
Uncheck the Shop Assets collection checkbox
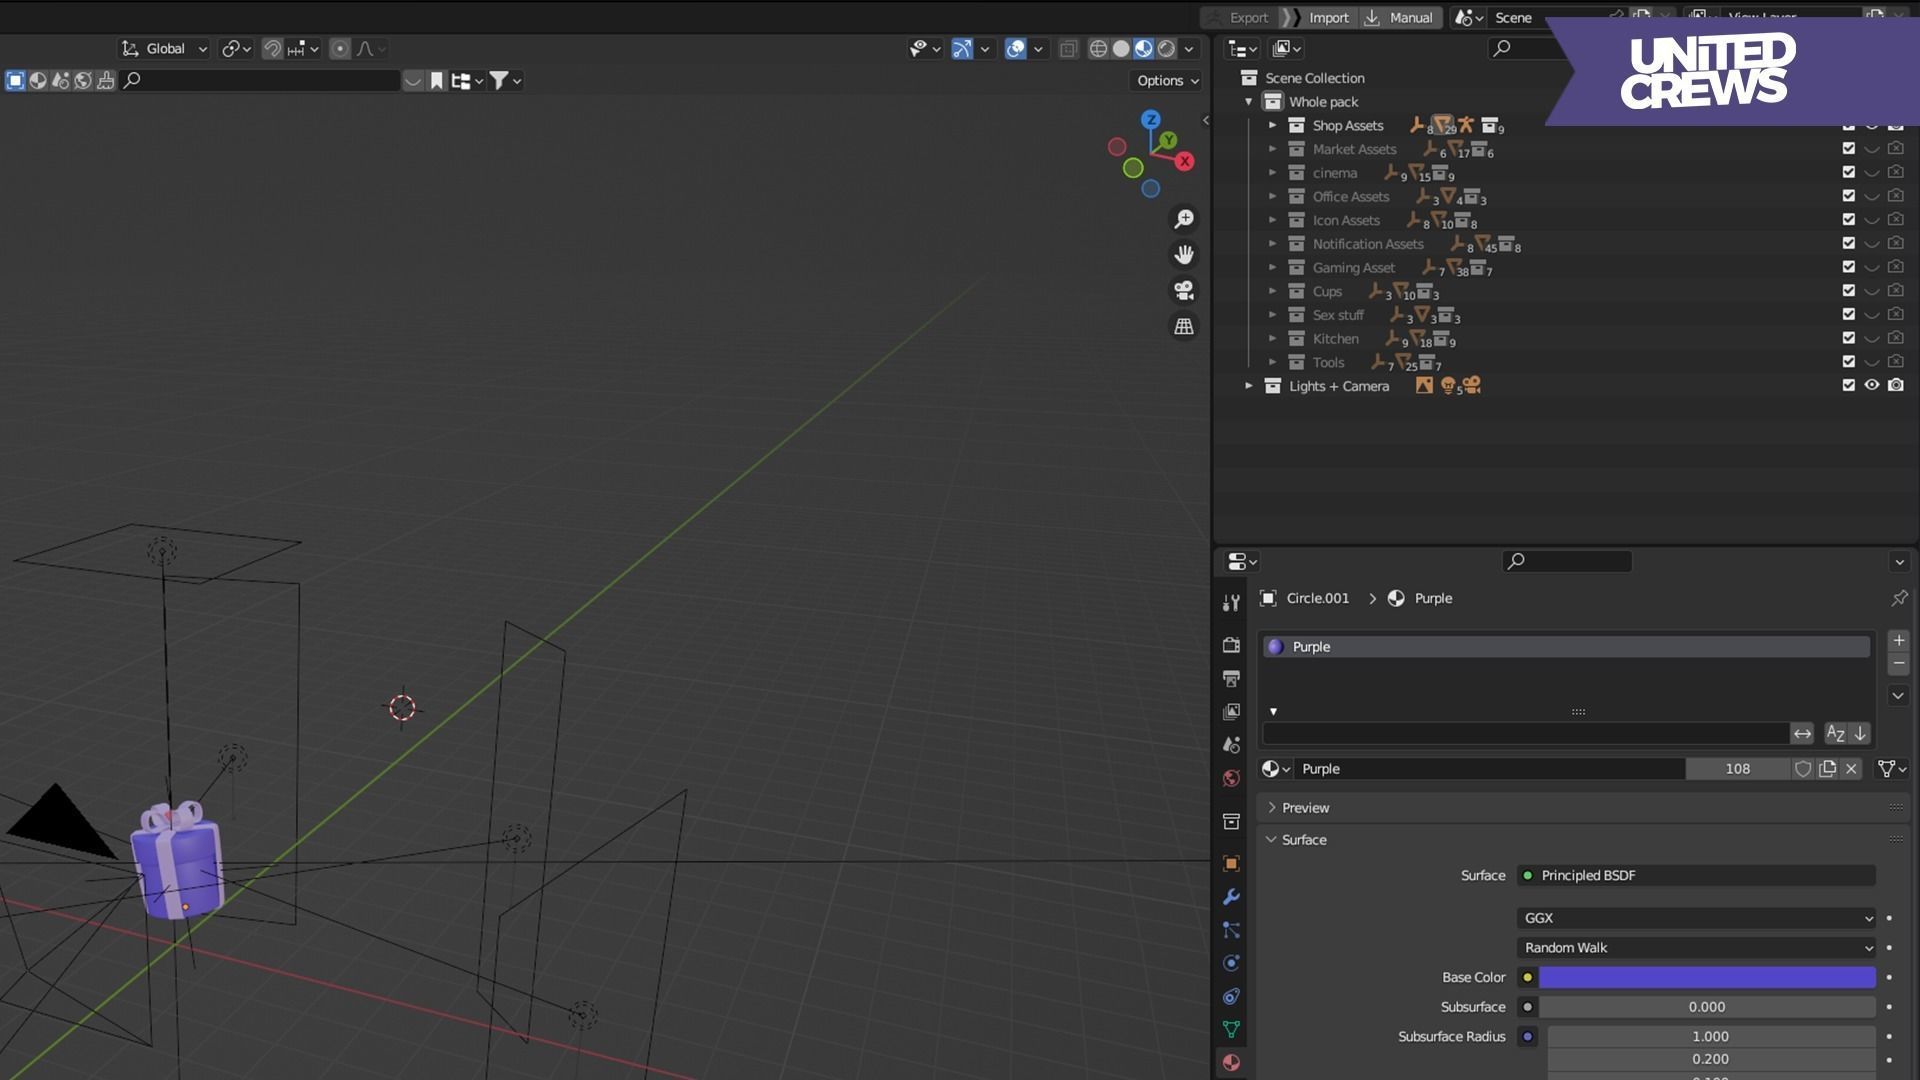coord(1848,126)
